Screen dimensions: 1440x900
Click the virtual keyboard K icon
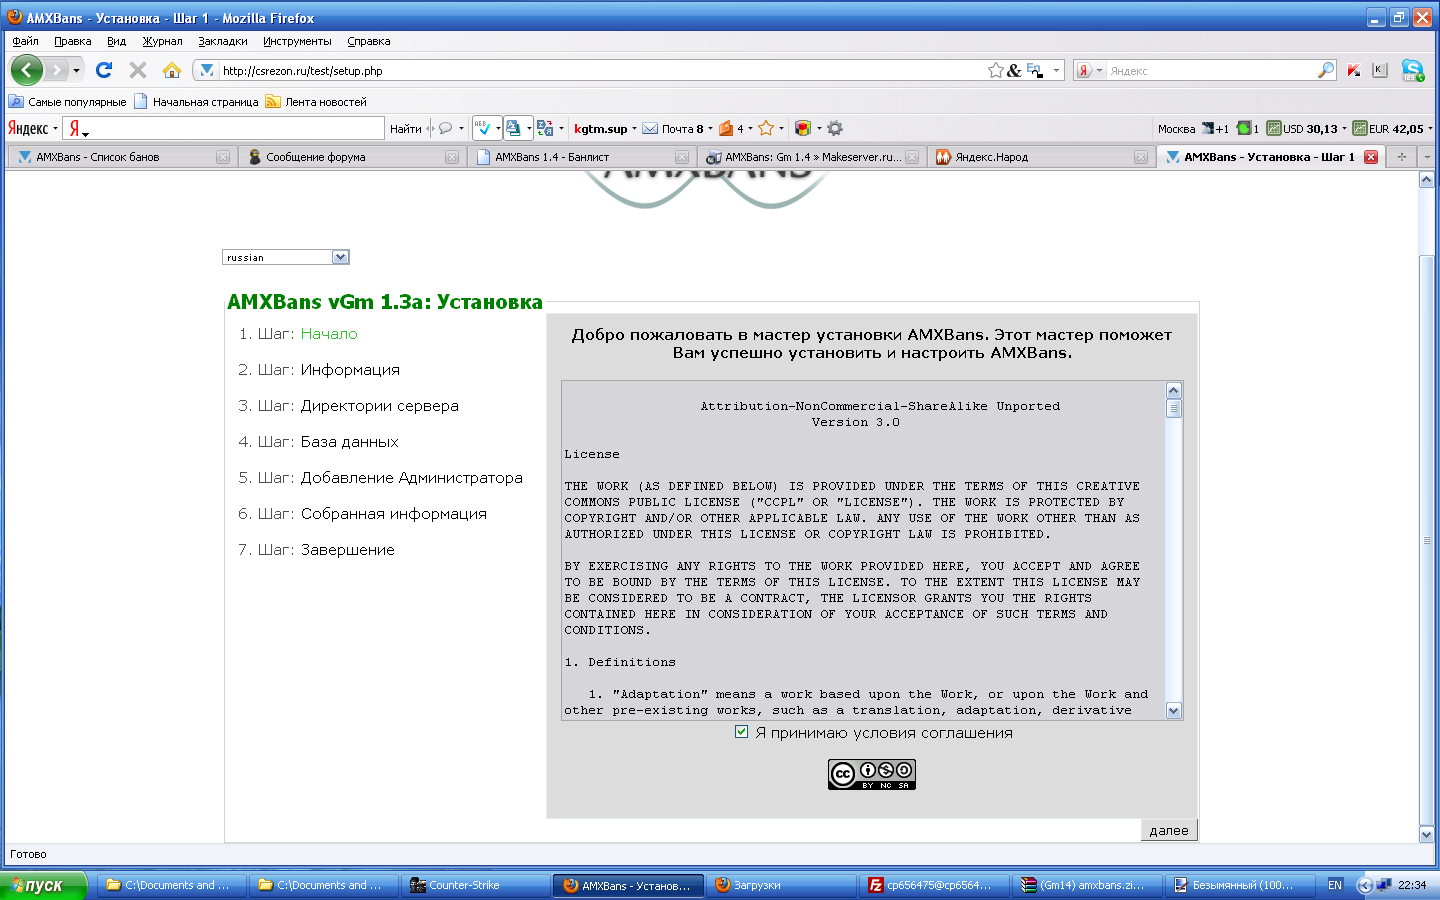[x=1380, y=70]
